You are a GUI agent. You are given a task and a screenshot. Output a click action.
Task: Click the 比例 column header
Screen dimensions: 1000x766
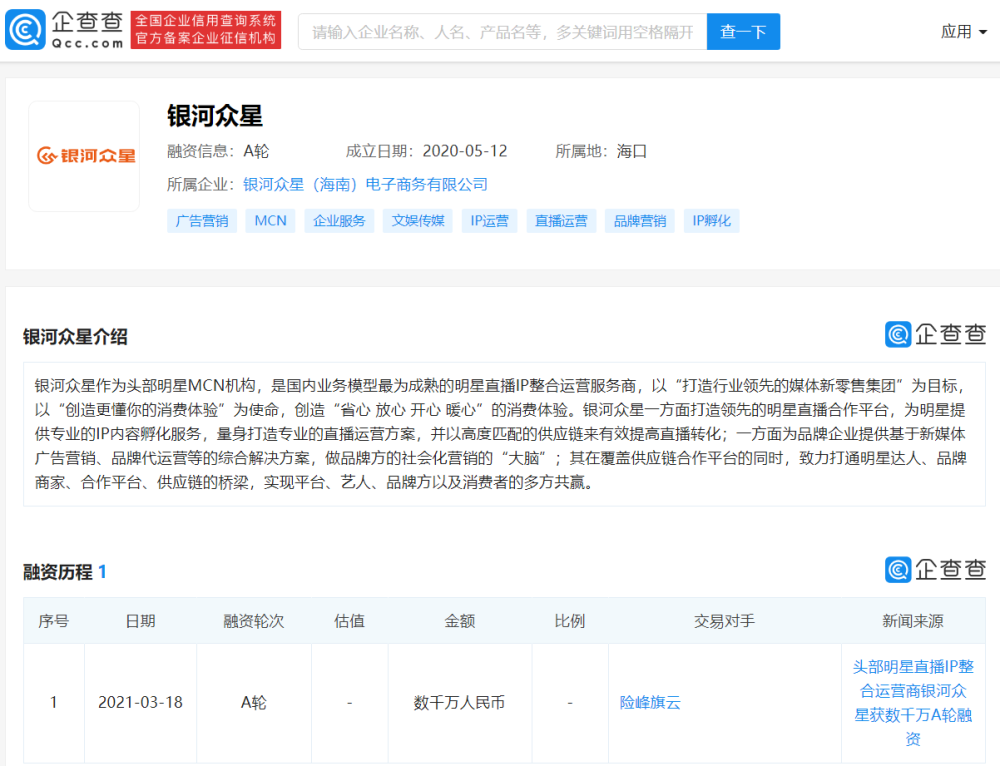click(570, 621)
